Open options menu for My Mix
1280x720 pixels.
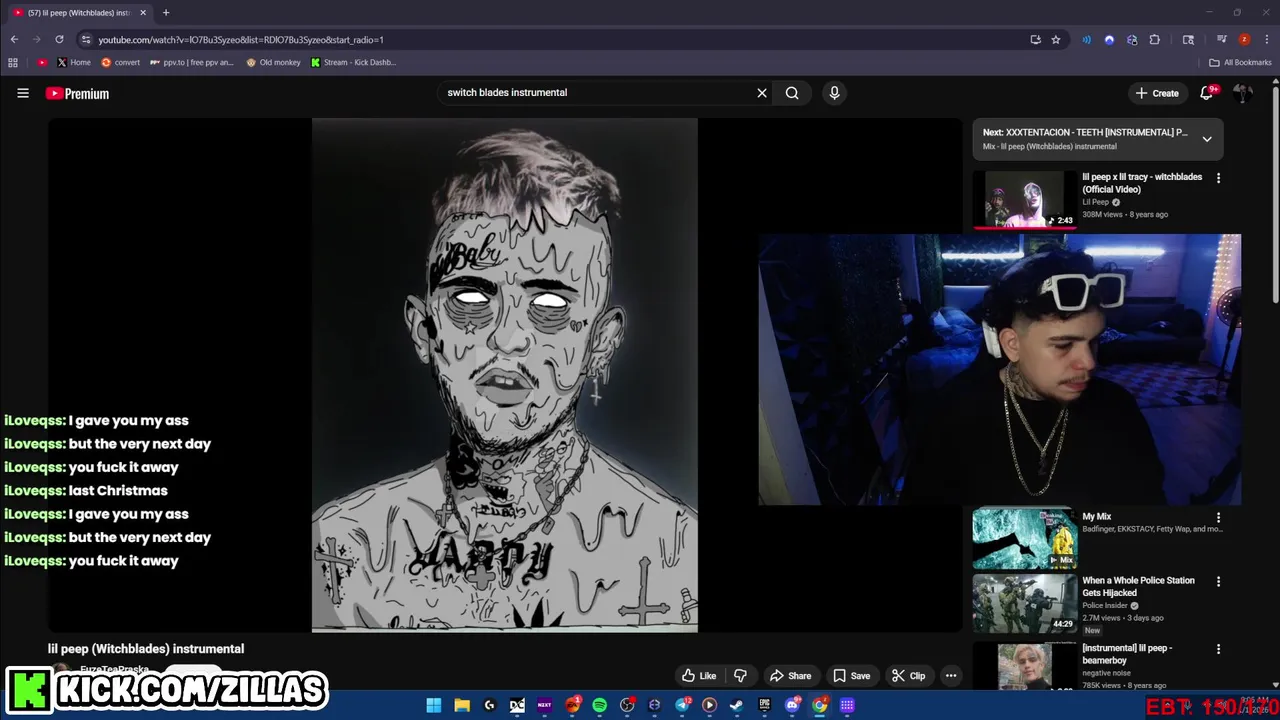click(1218, 518)
